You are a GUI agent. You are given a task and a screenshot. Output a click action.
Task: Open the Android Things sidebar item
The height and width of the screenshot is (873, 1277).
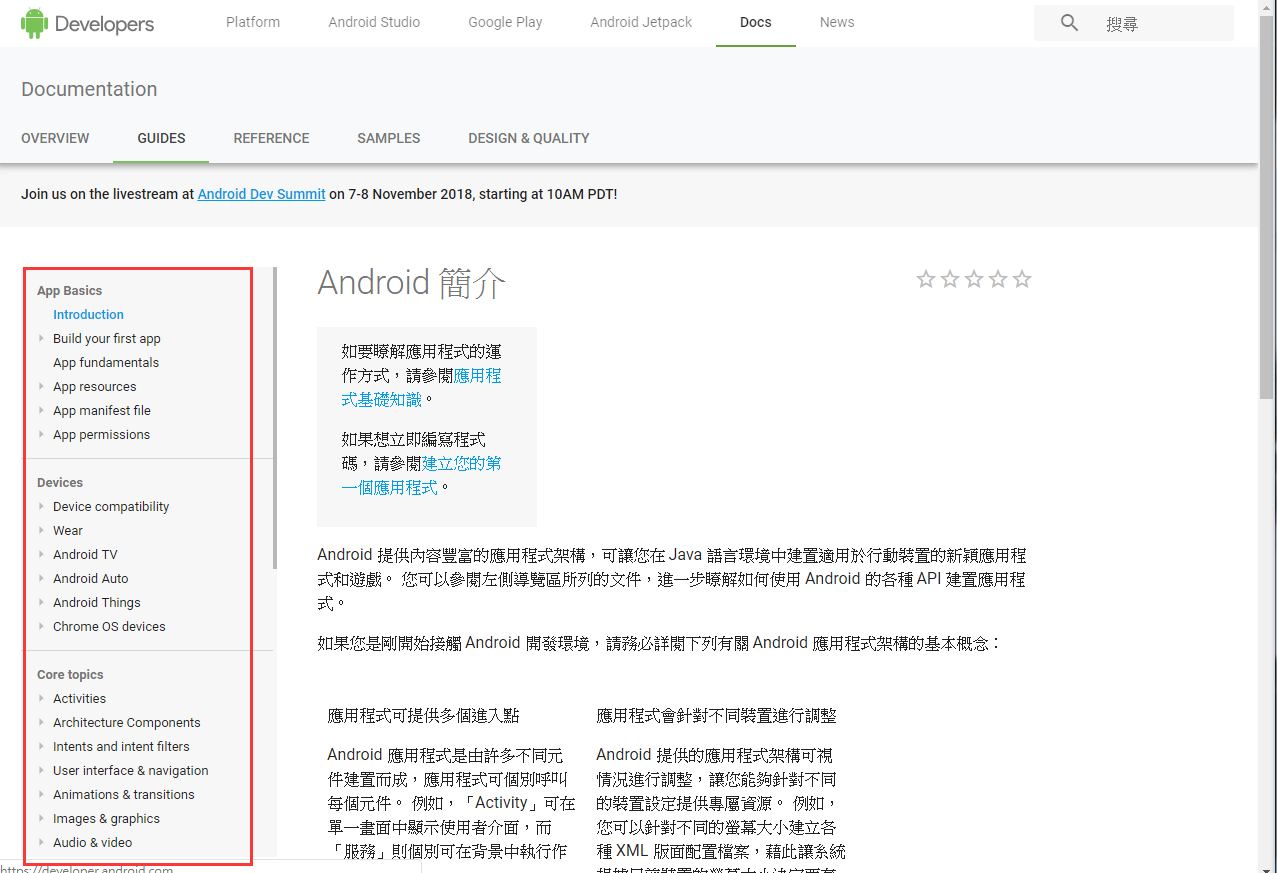click(x=96, y=602)
